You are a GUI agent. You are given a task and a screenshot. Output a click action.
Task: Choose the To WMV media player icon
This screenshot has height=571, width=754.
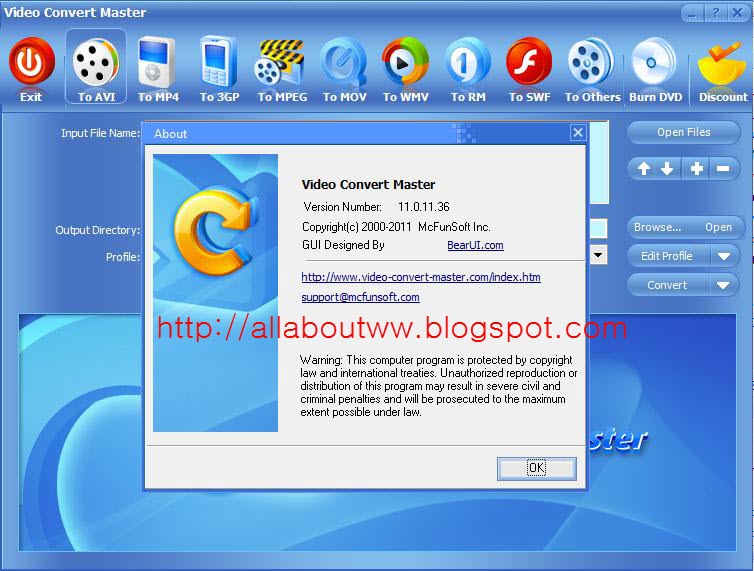(x=405, y=62)
